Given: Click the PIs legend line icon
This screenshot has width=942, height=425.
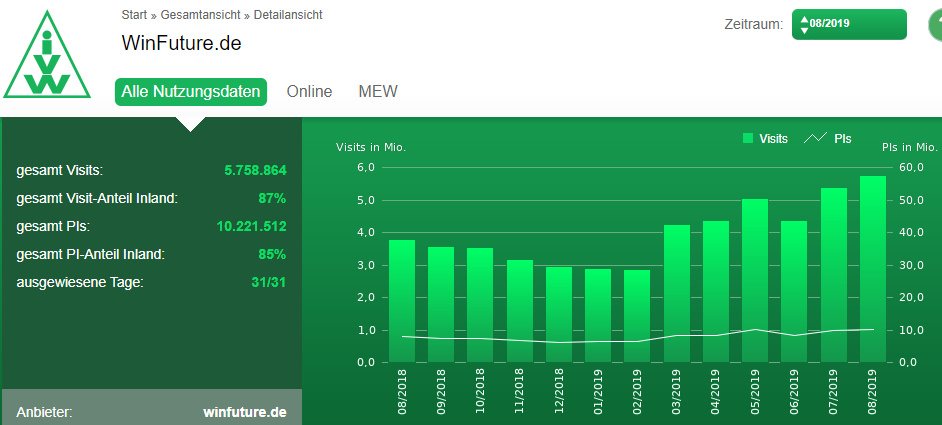Looking at the screenshot, I should [816, 138].
